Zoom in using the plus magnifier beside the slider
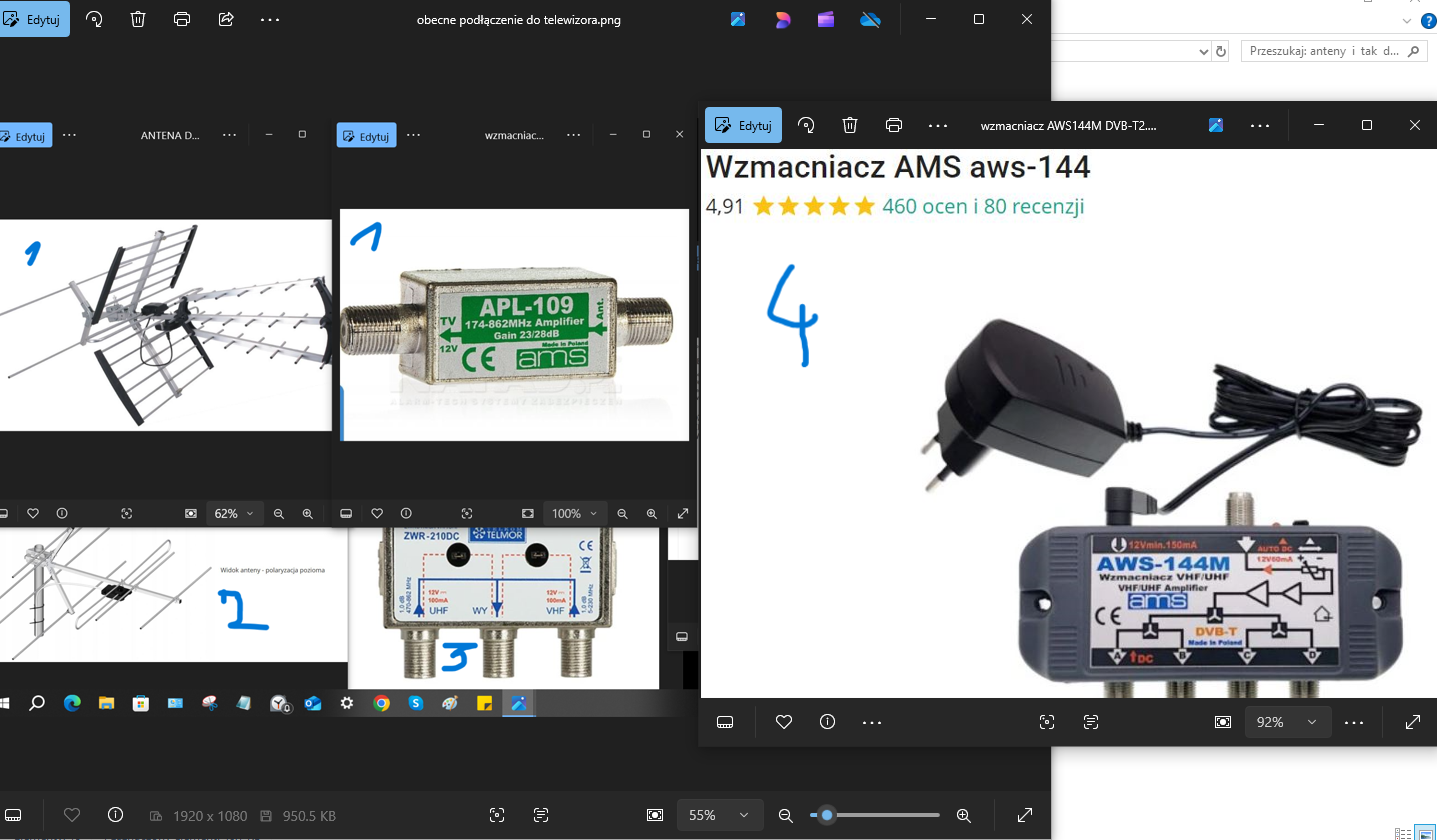 [x=964, y=815]
